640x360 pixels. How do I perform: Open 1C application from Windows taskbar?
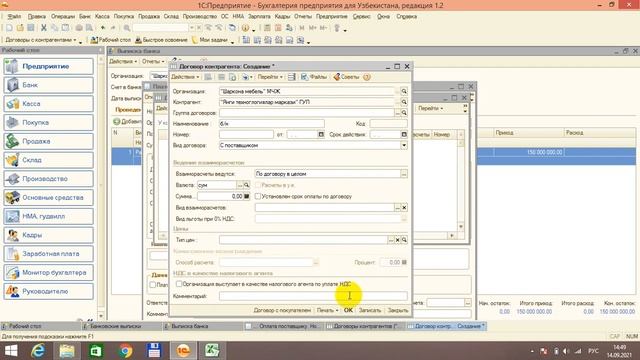click(183, 351)
